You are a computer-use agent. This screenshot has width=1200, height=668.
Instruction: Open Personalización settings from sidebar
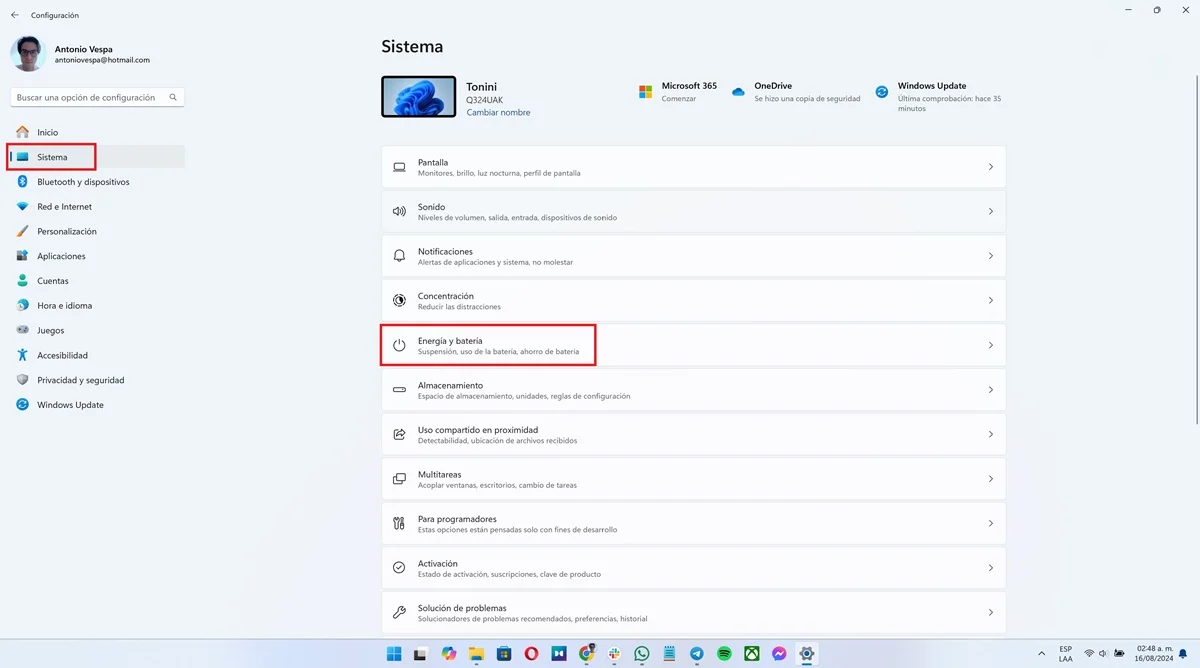pos(66,231)
